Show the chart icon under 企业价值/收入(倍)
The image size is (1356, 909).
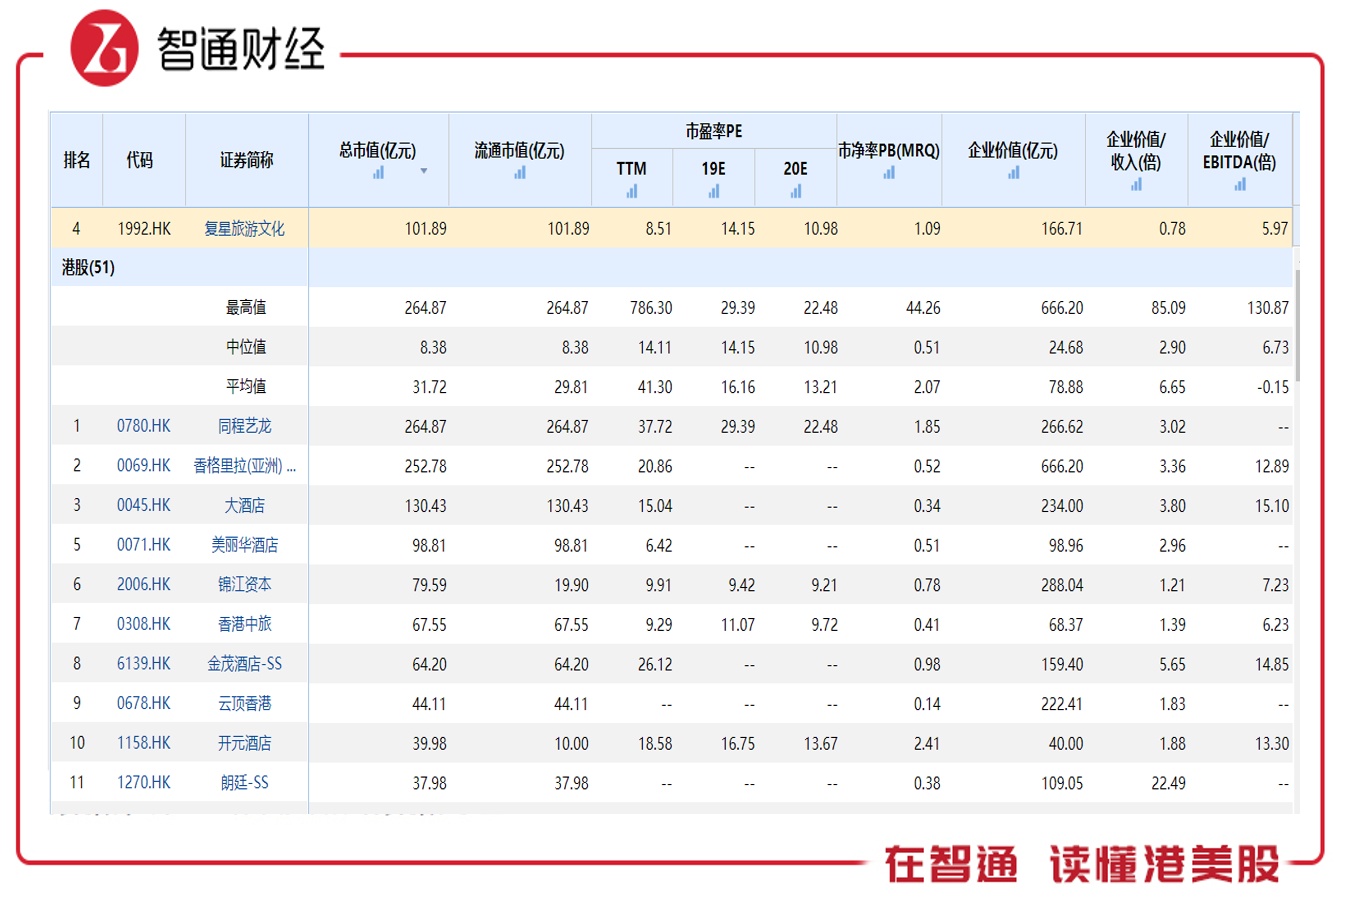tap(1137, 185)
